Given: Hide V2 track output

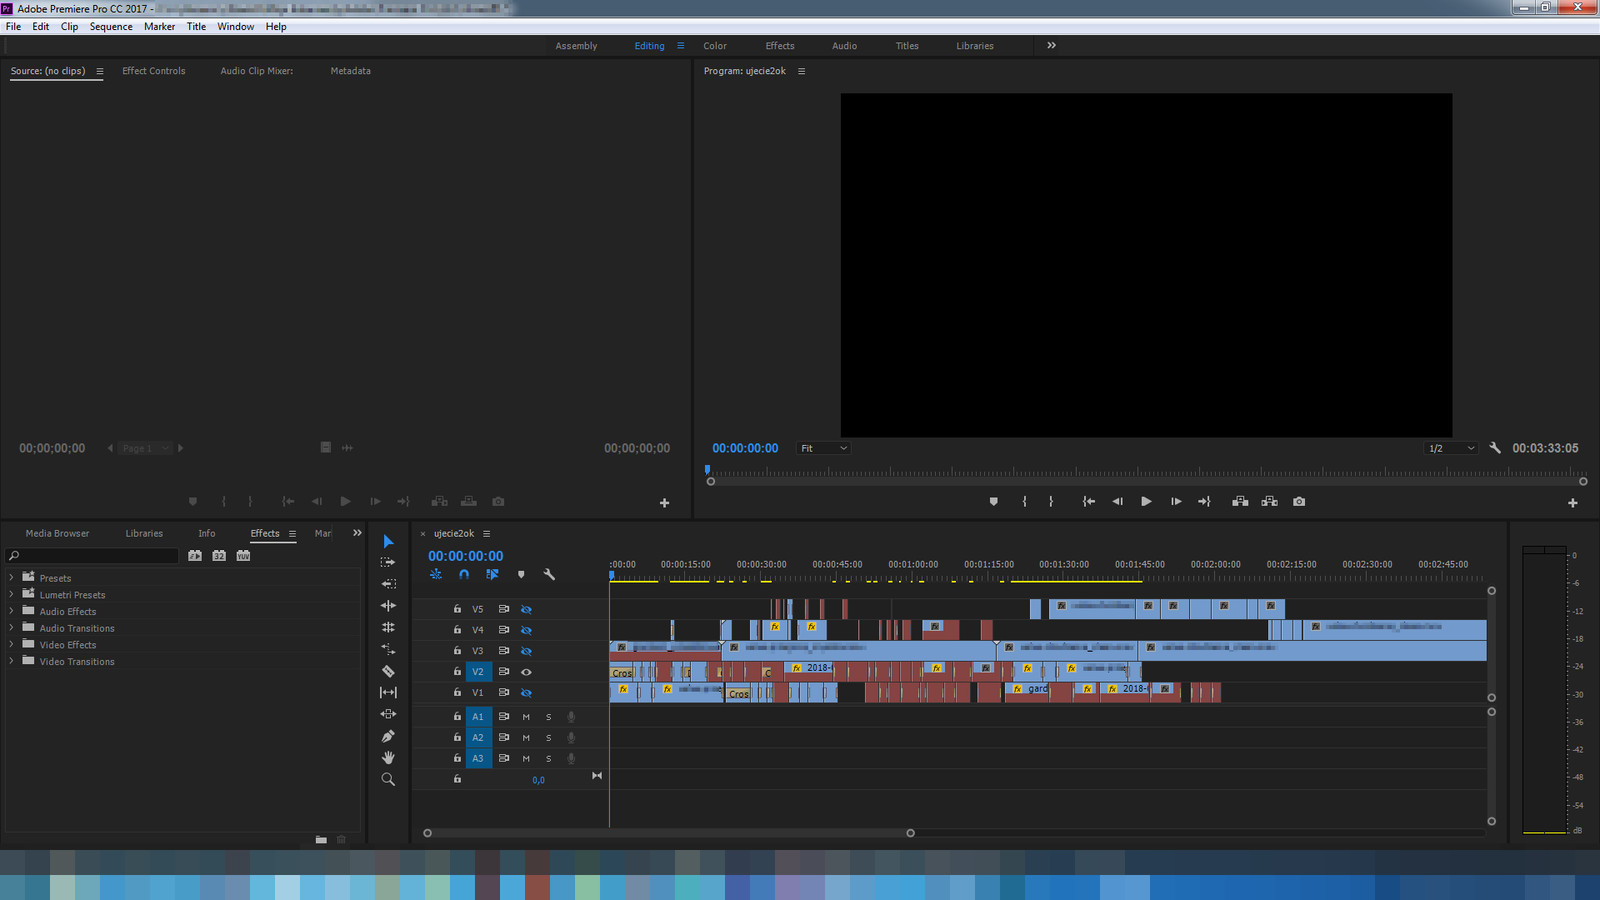Looking at the screenshot, I should click(526, 672).
